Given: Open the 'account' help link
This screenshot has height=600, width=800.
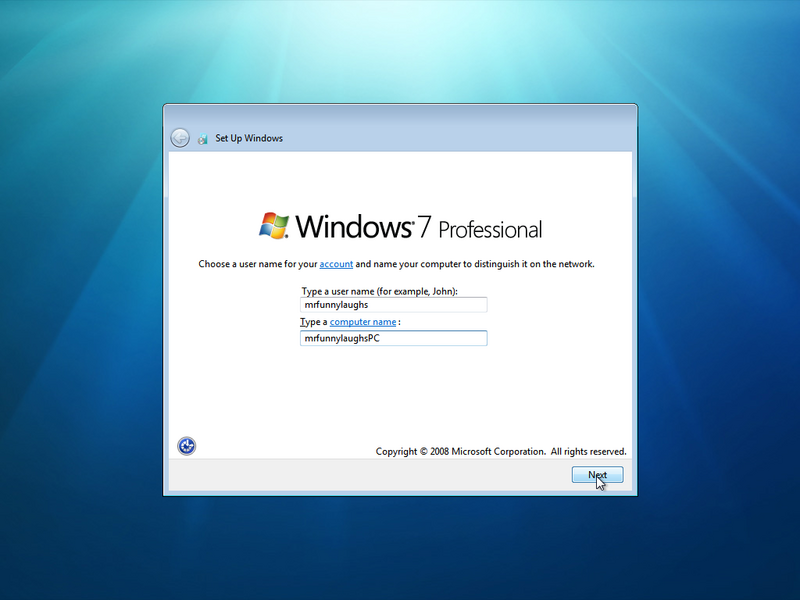Looking at the screenshot, I should [x=336, y=264].
